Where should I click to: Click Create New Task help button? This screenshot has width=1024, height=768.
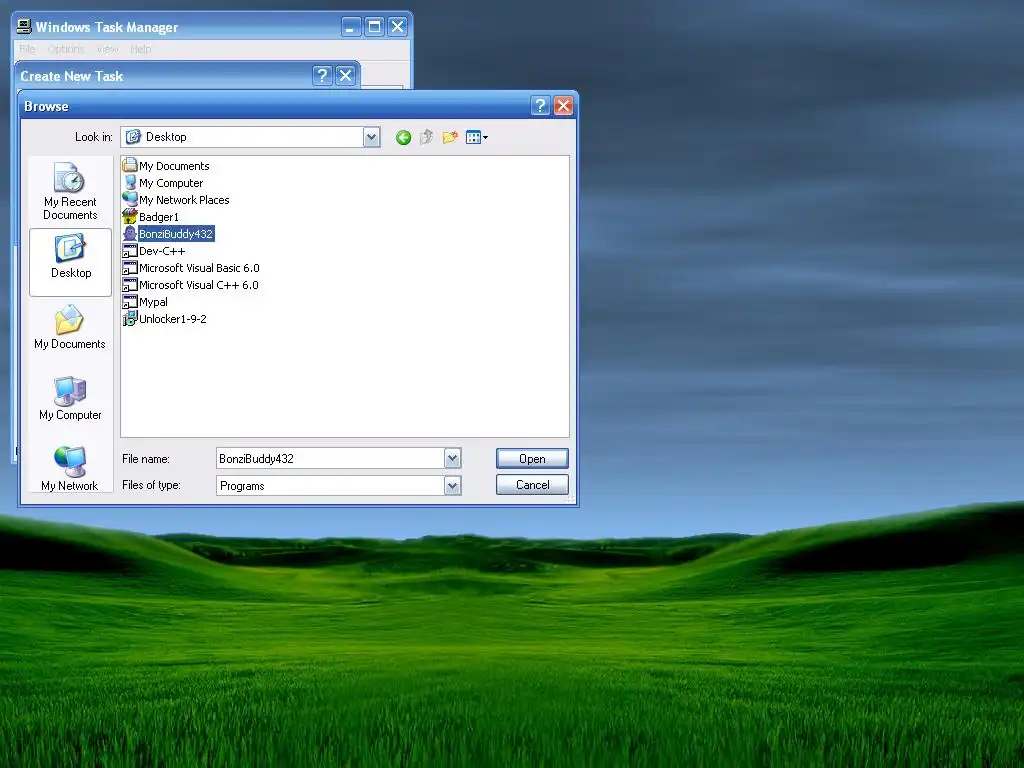tap(322, 76)
